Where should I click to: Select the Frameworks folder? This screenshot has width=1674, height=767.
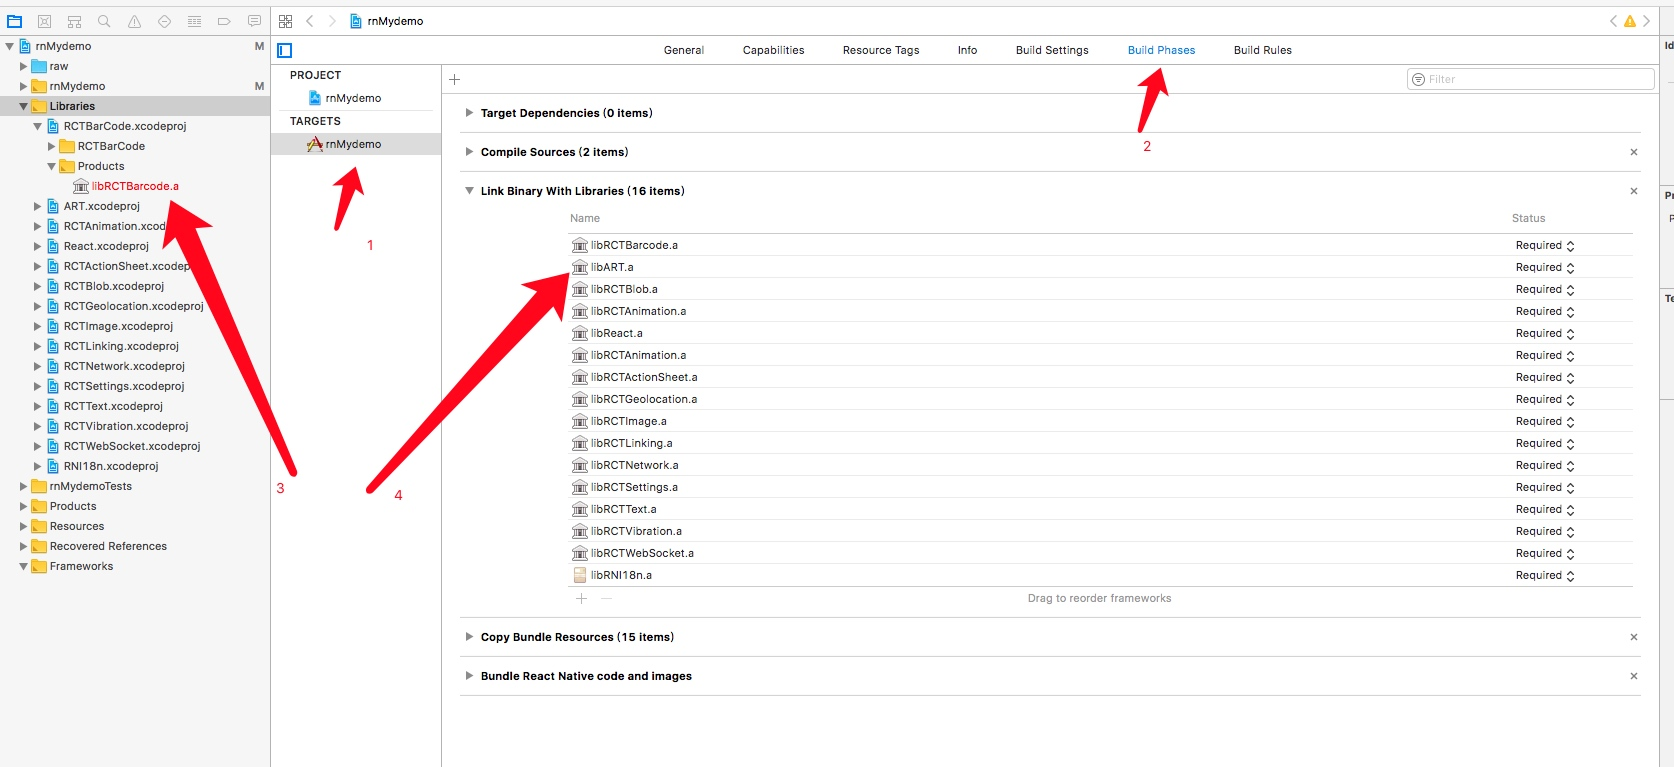point(81,566)
